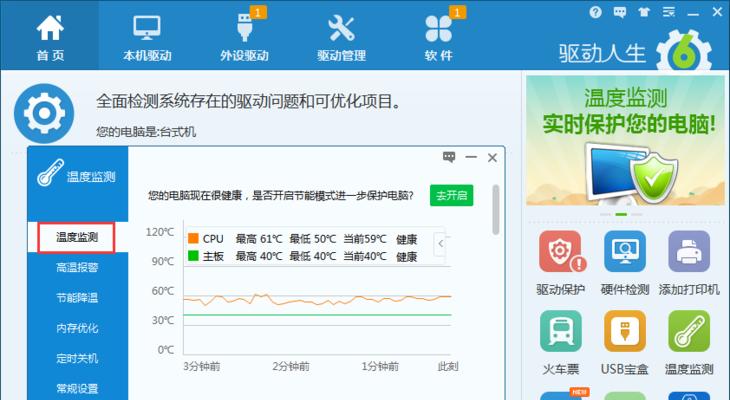Click the CPU 最高 61℃ value
Image resolution: width=730 pixels, height=400 pixels.
pos(259,239)
